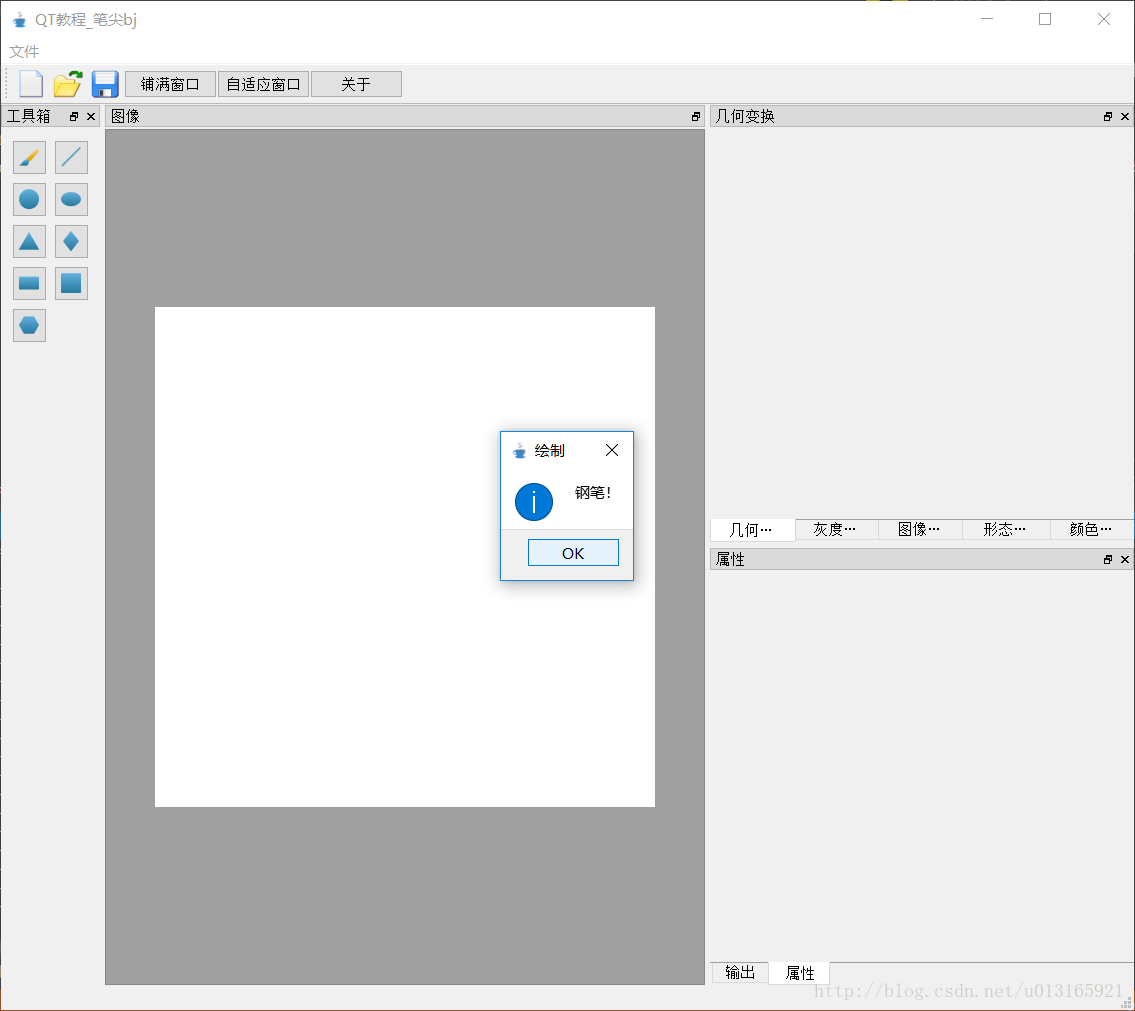Click the 钢笔! message text
The height and width of the screenshot is (1011, 1135).
593,493
